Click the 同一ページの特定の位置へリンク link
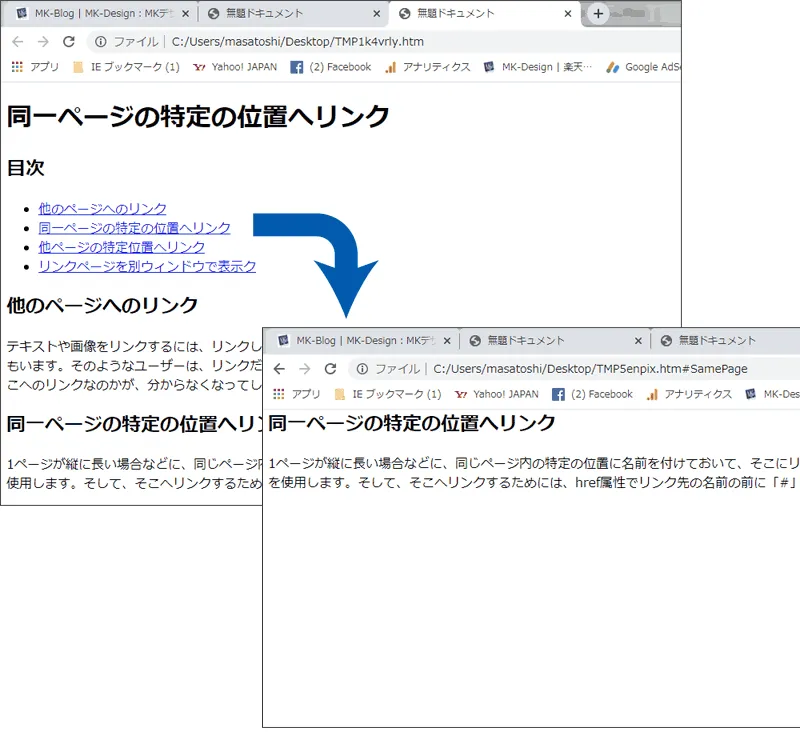Screen dimensions: 800x735 tap(134, 228)
